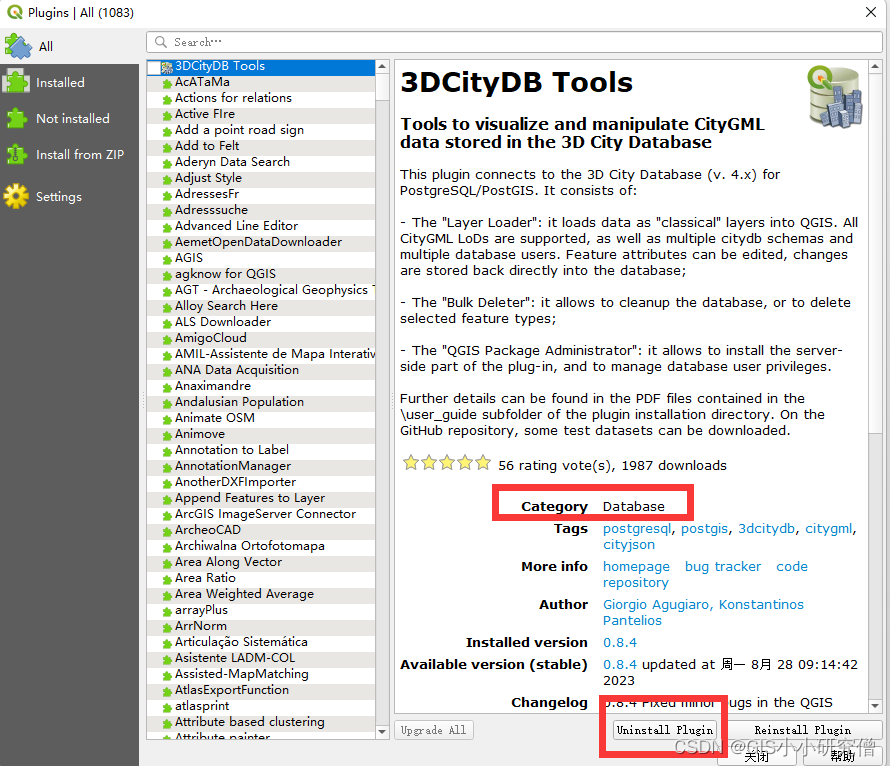Select Actions for relations plugin

click(x=261, y=98)
